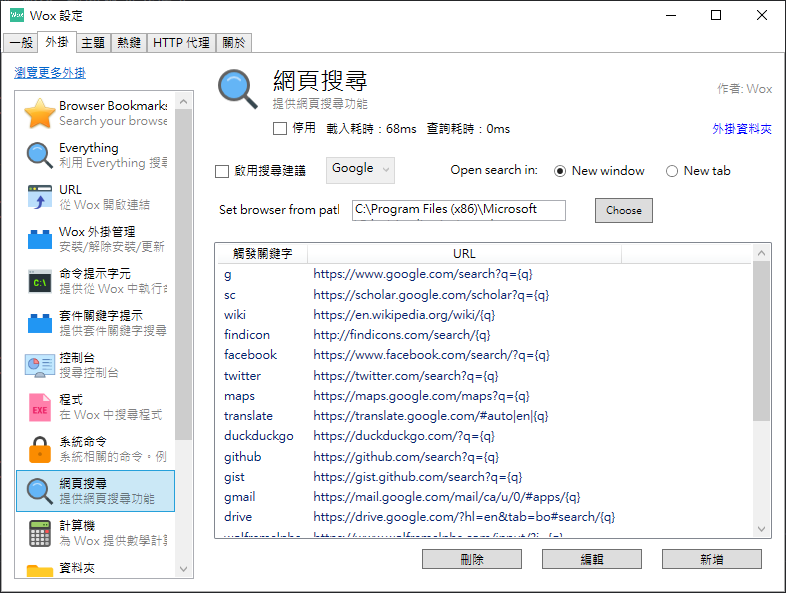Click the 命令提示字元 console icon
The width and height of the screenshot is (786, 593).
point(40,281)
